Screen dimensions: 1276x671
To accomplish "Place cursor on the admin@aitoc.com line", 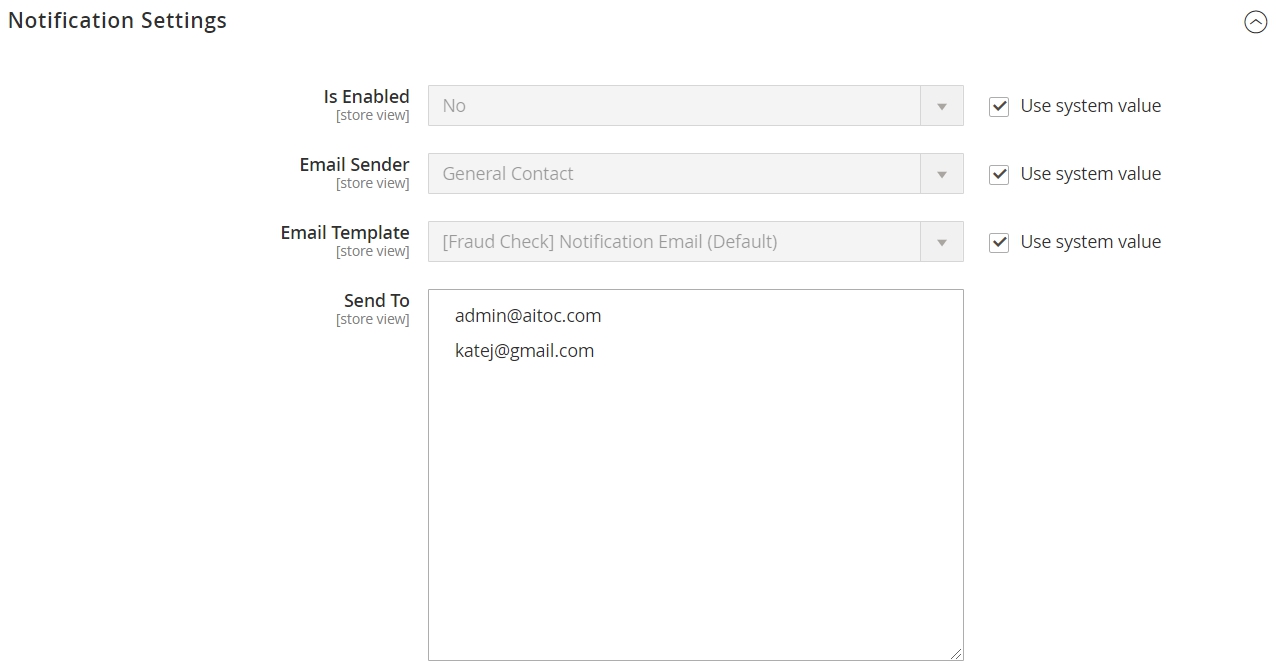I will [x=528, y=316].
